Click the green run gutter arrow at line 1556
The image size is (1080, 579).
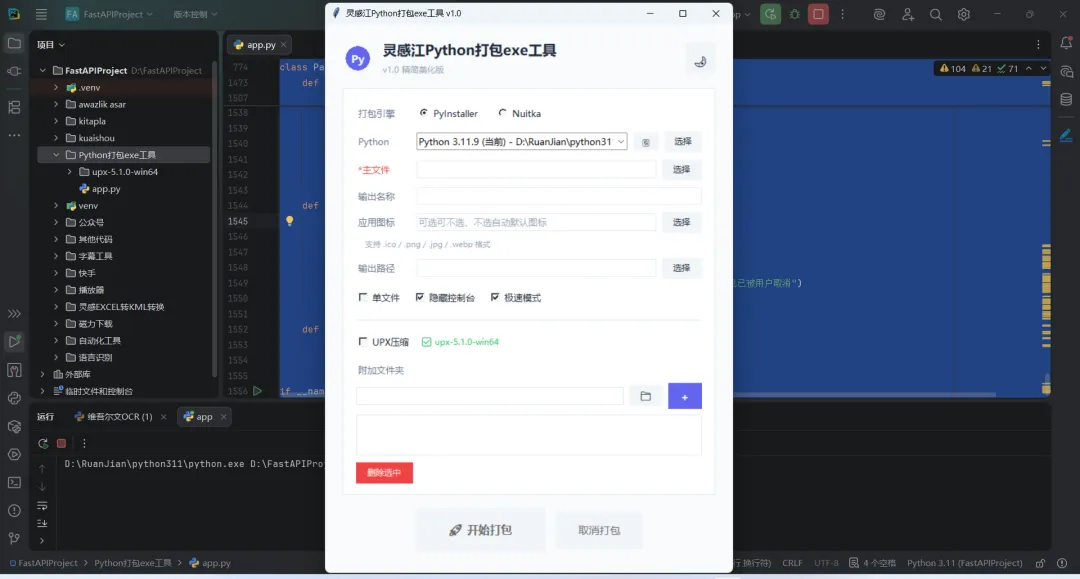pos(257,391)
